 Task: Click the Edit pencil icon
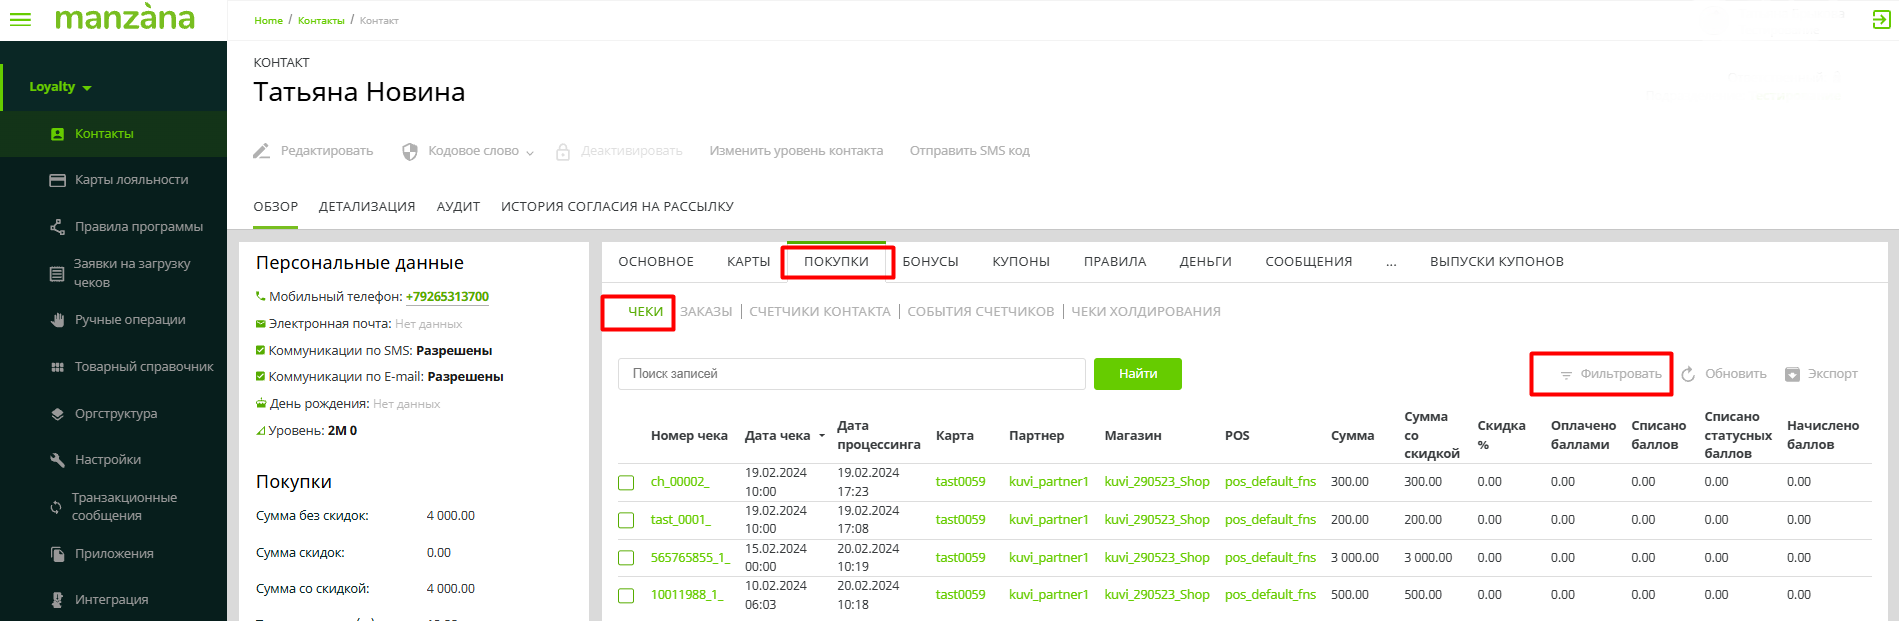pos(262,151)
